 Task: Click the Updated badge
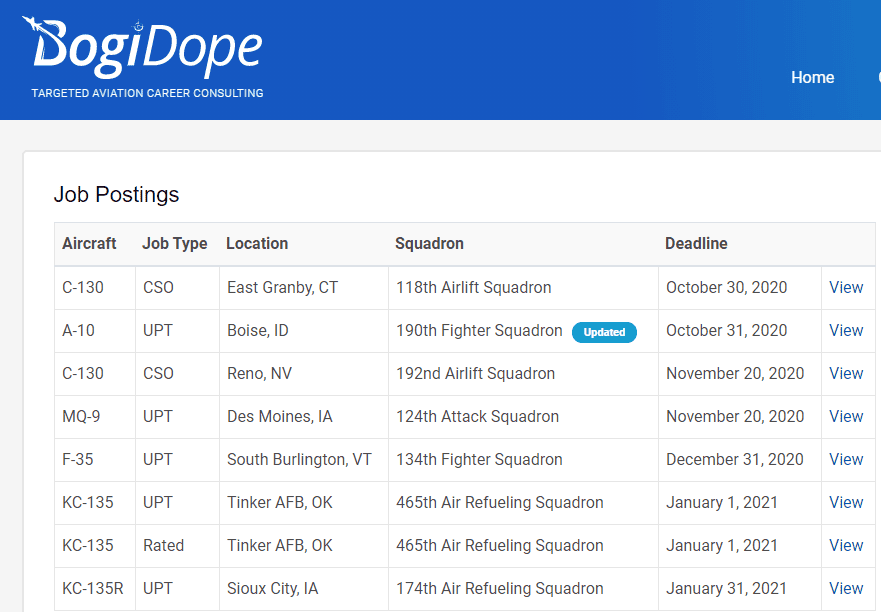coord(604,332)
